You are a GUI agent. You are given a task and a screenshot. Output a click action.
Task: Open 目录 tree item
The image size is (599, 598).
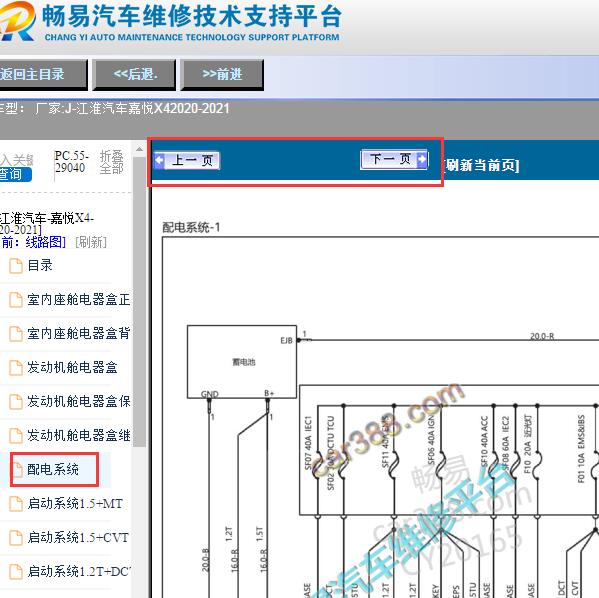pos(40,265)
